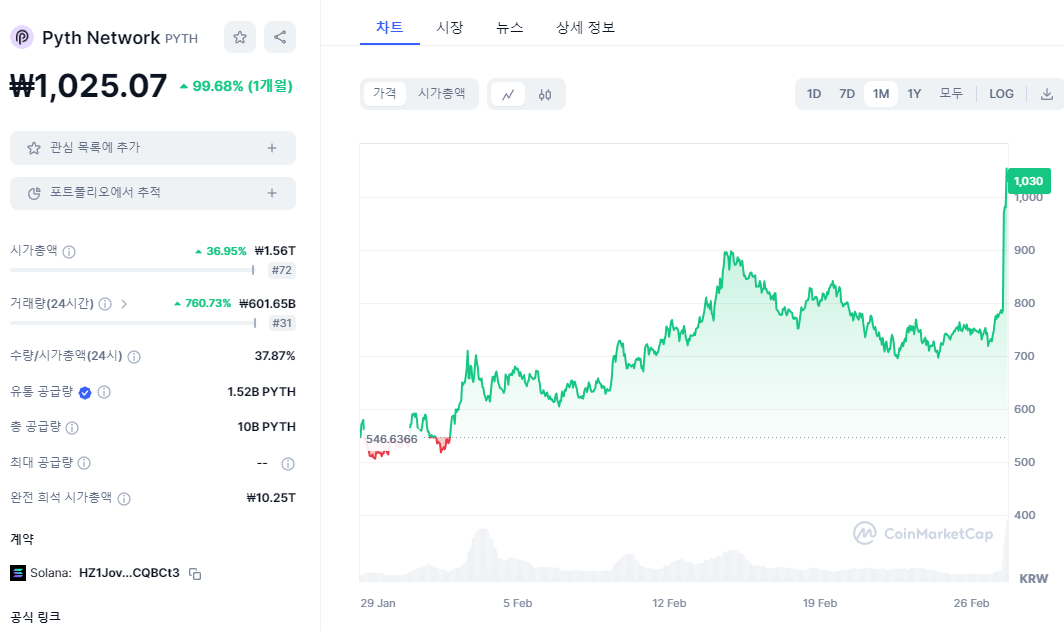Show info for 유통 공급량
The height and width of the screenshot is (631, 1064).
[x=104, y=392]
